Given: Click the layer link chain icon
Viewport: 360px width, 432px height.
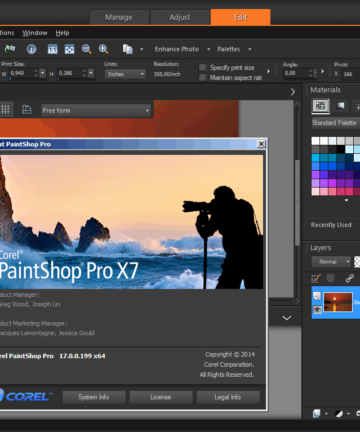Looking at the screenshot, I should coord(350,278).
